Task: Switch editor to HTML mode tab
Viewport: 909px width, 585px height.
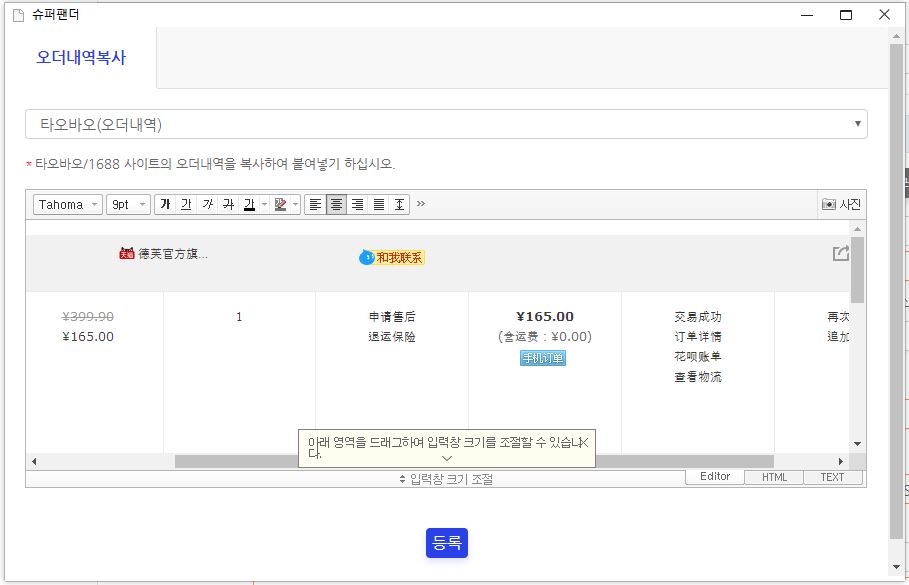Action: (x=774, y=477)
